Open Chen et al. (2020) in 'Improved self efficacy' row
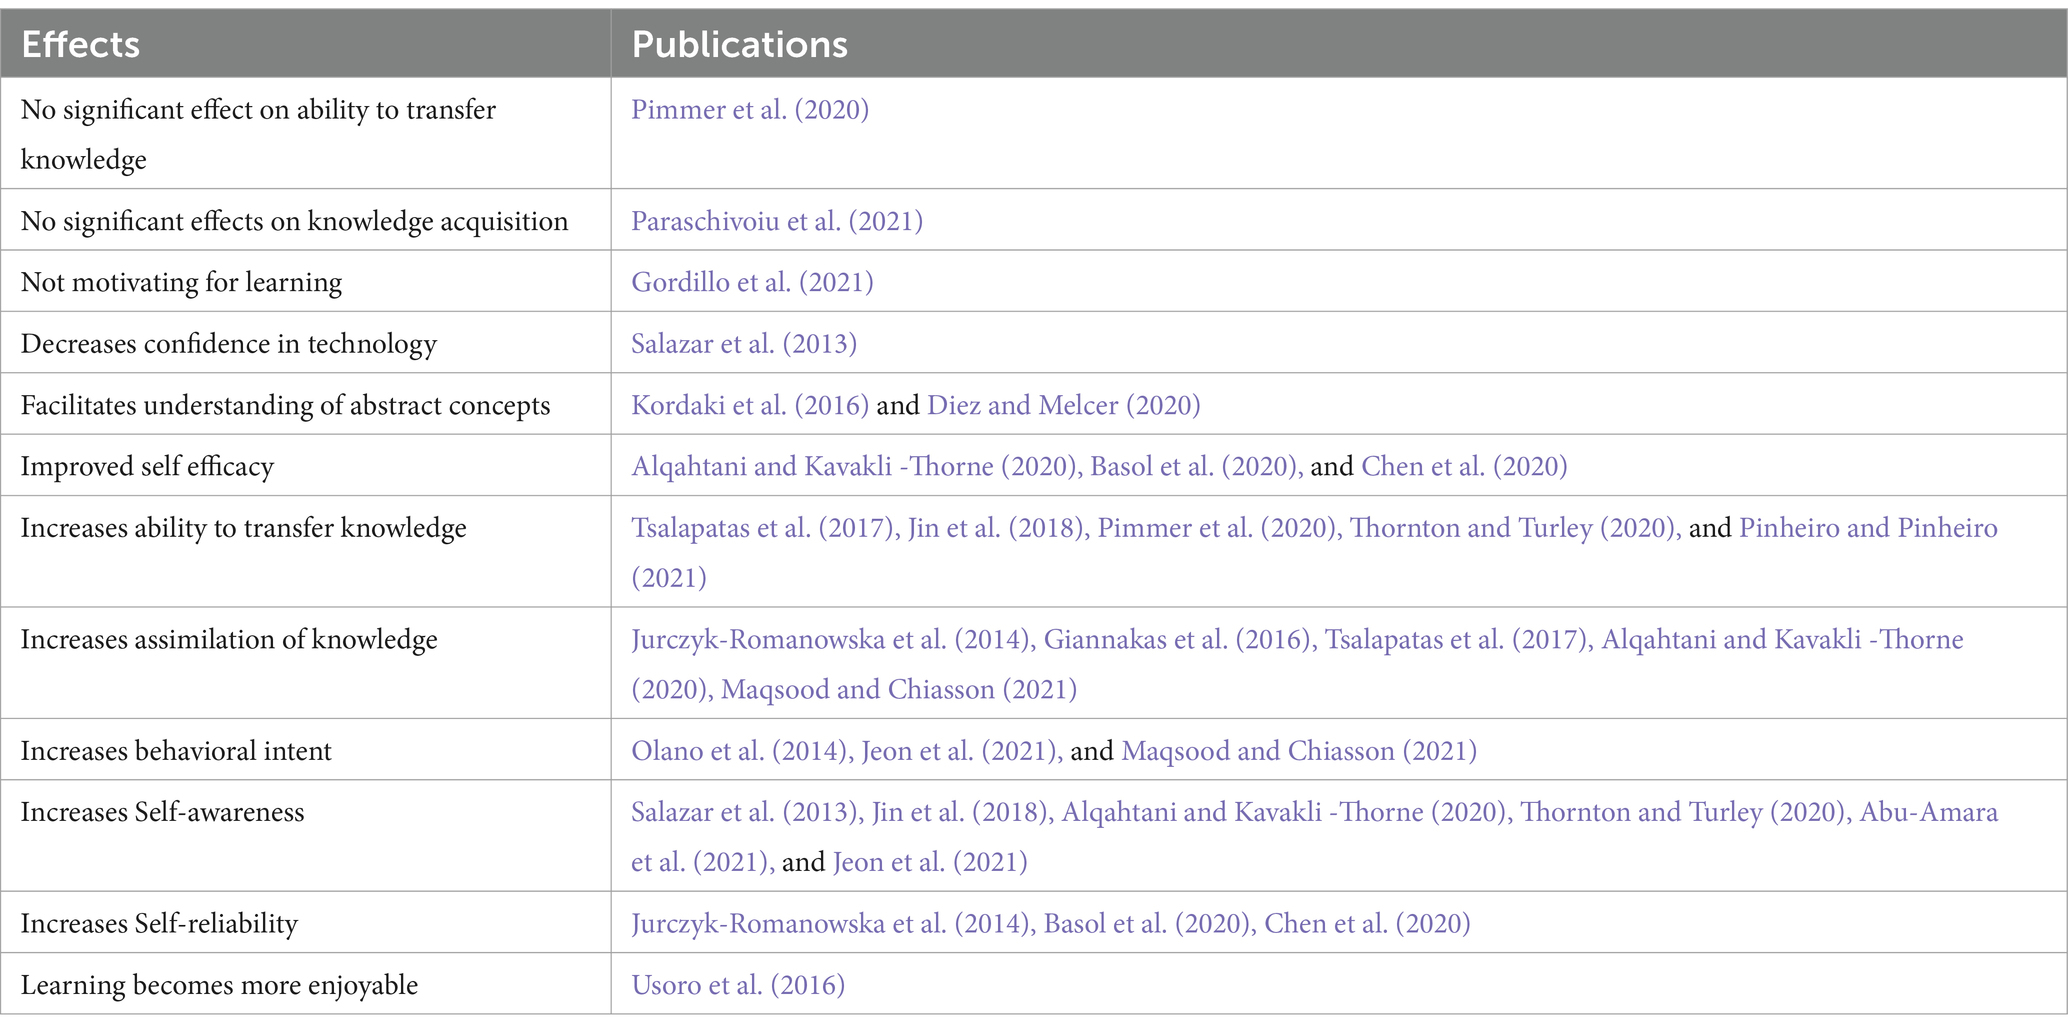Viewport: 2068px width, 1032px height. tap(1464, 467)
